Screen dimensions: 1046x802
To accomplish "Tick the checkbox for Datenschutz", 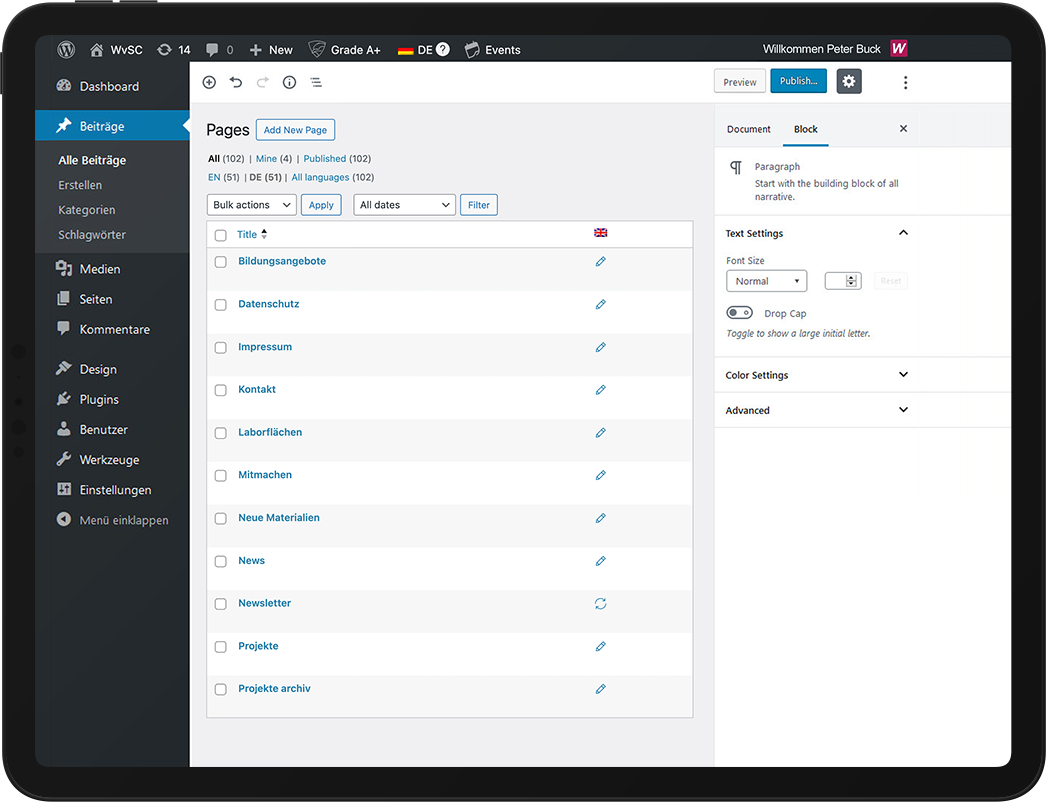I will point(221,305).
